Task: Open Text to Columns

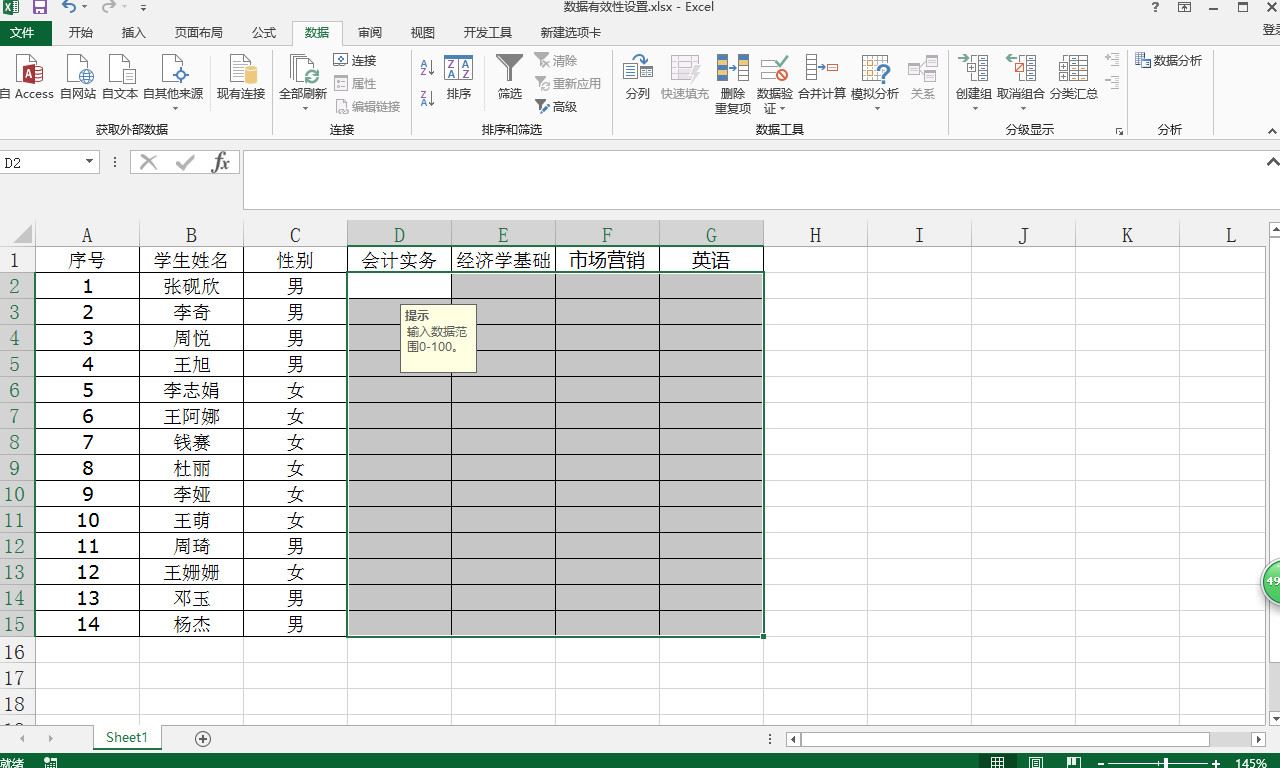Action: coord(637,77)
